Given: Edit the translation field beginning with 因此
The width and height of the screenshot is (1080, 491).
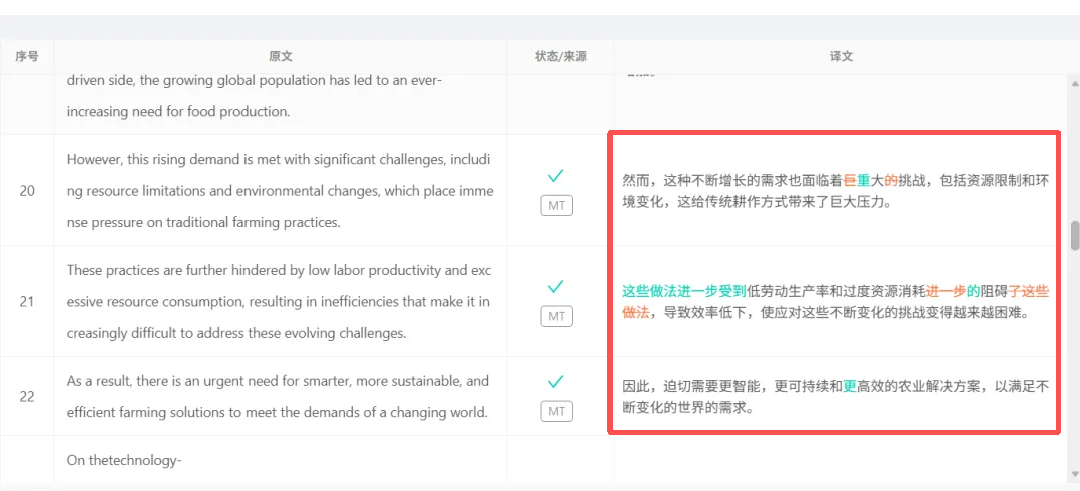Looking at the screenshot, I should 835,396.
